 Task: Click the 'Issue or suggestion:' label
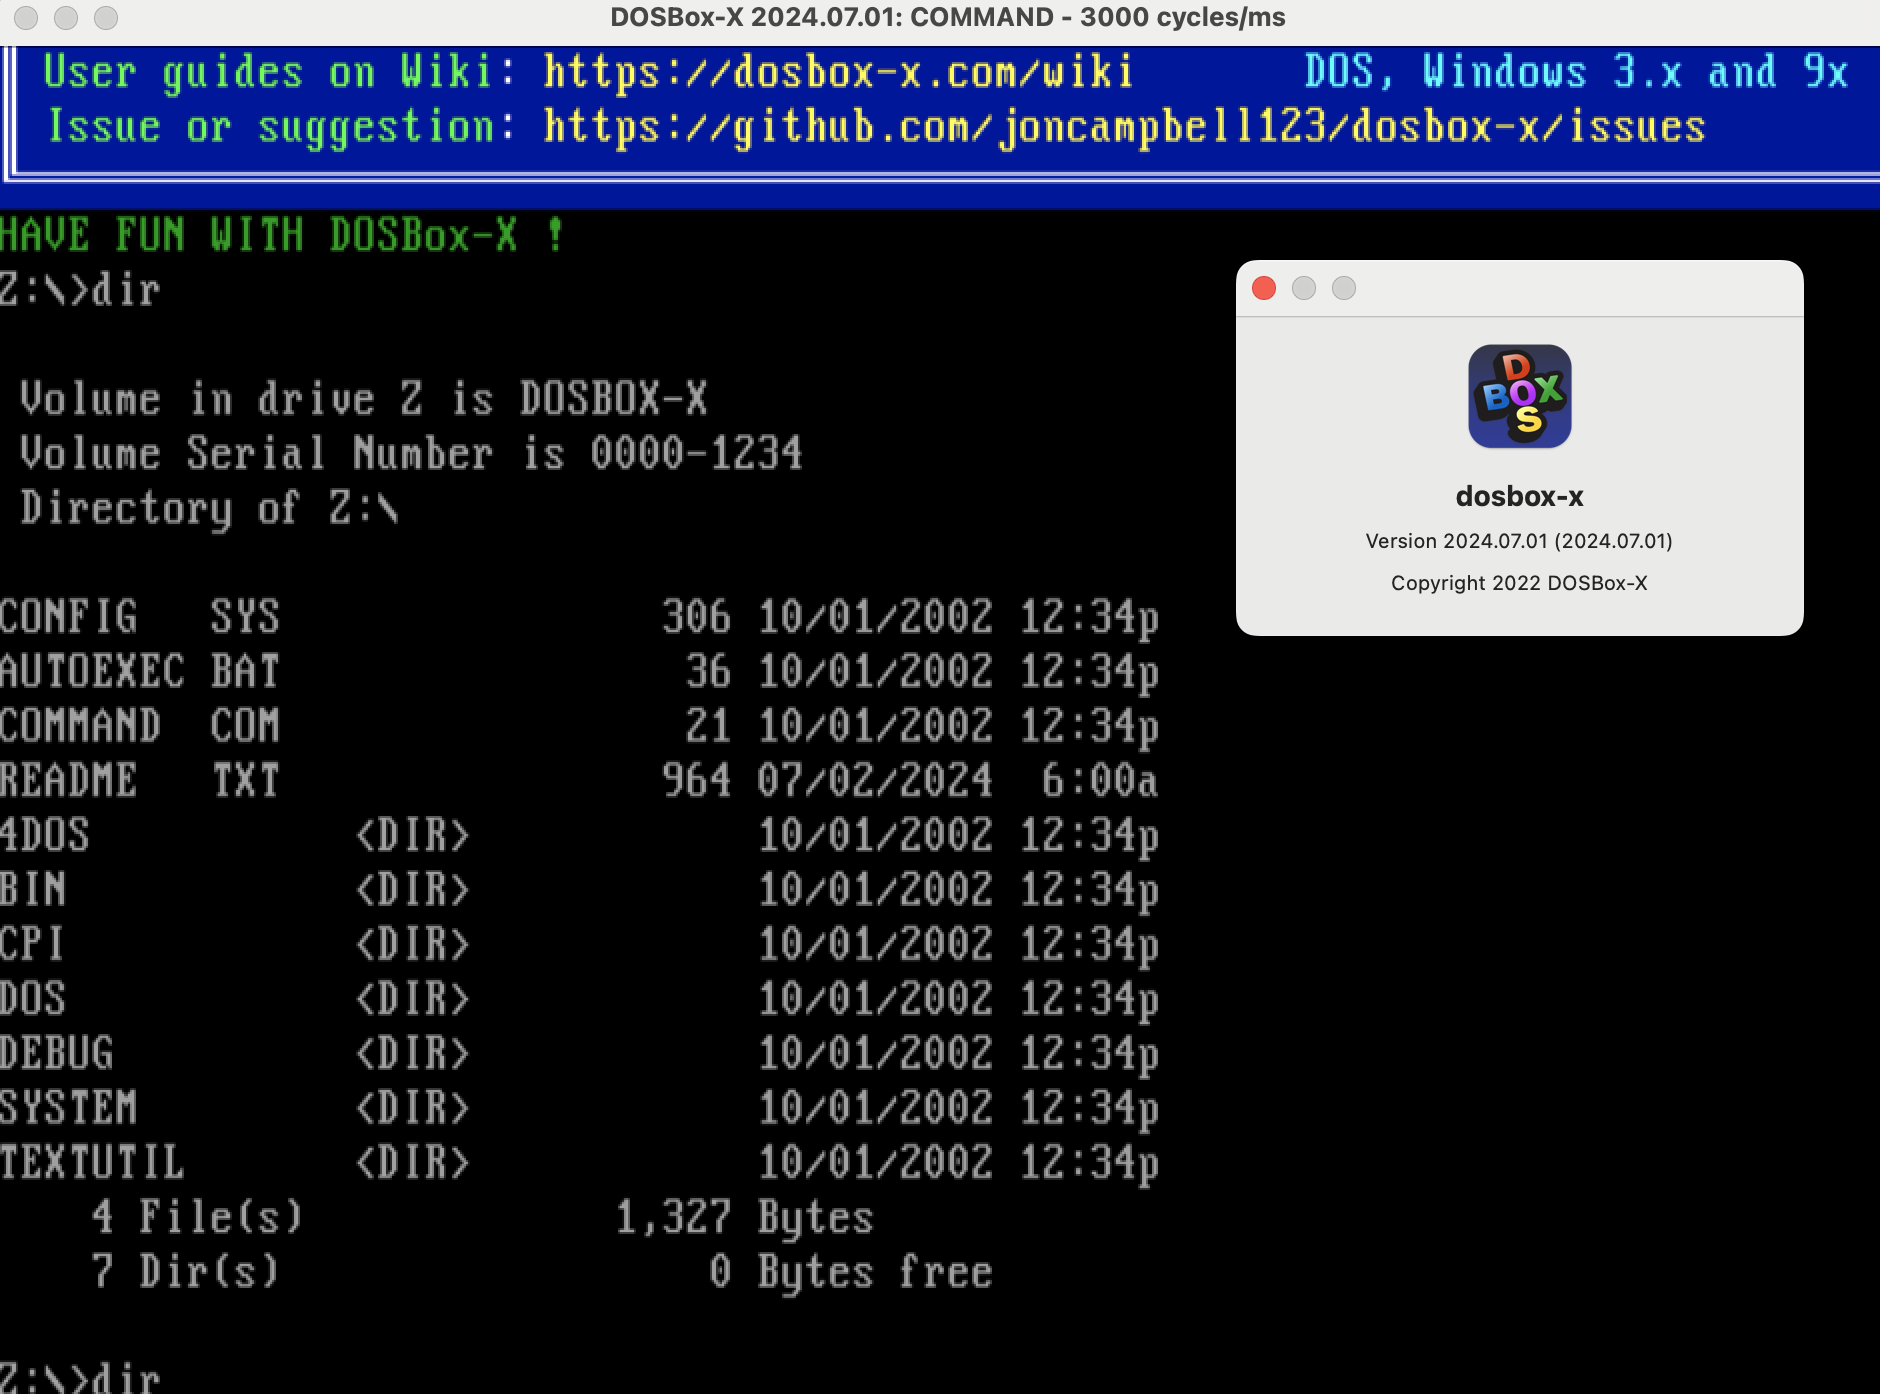pyautogui.click(x=282, y=127)
